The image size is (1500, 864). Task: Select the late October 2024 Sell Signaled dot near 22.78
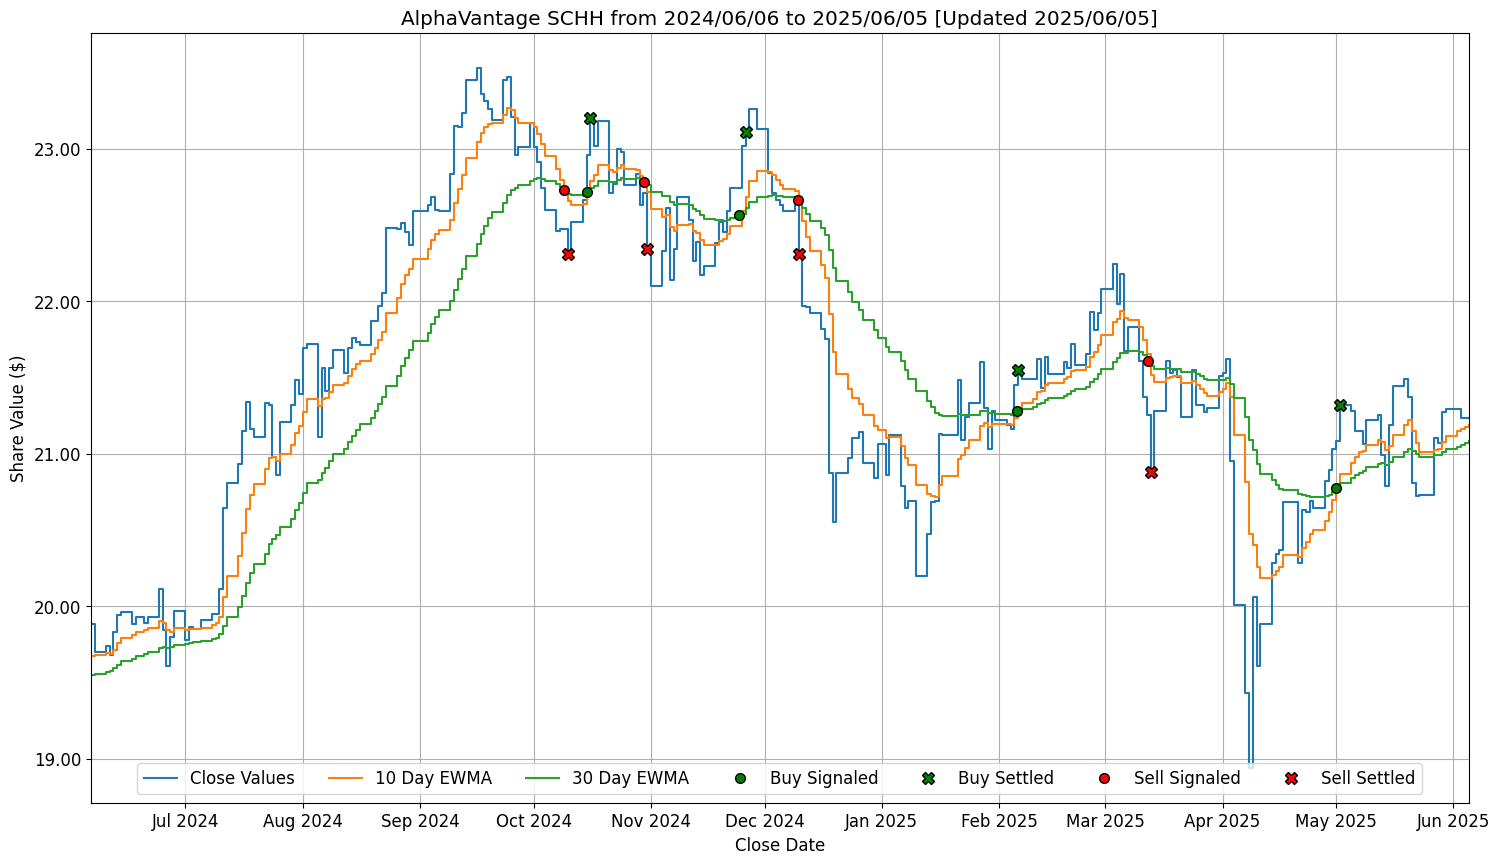point(644,182)
